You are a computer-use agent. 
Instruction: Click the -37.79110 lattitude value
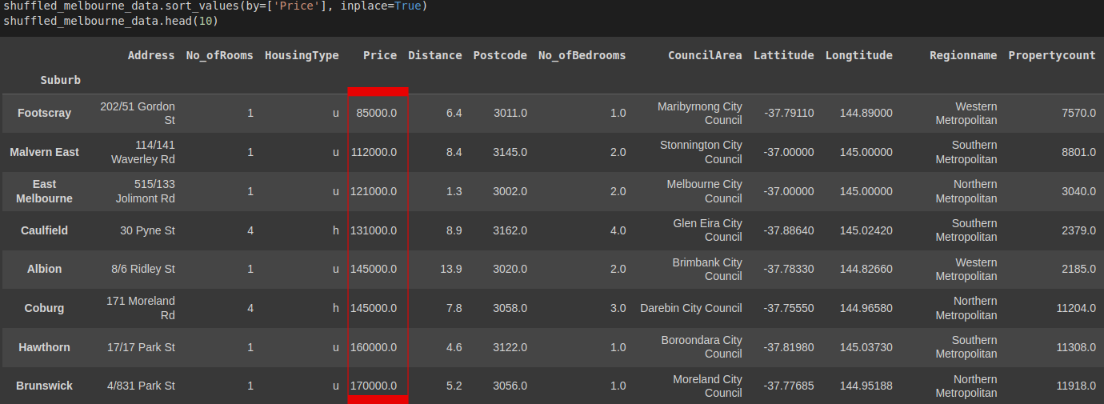[x=789, y=113]
